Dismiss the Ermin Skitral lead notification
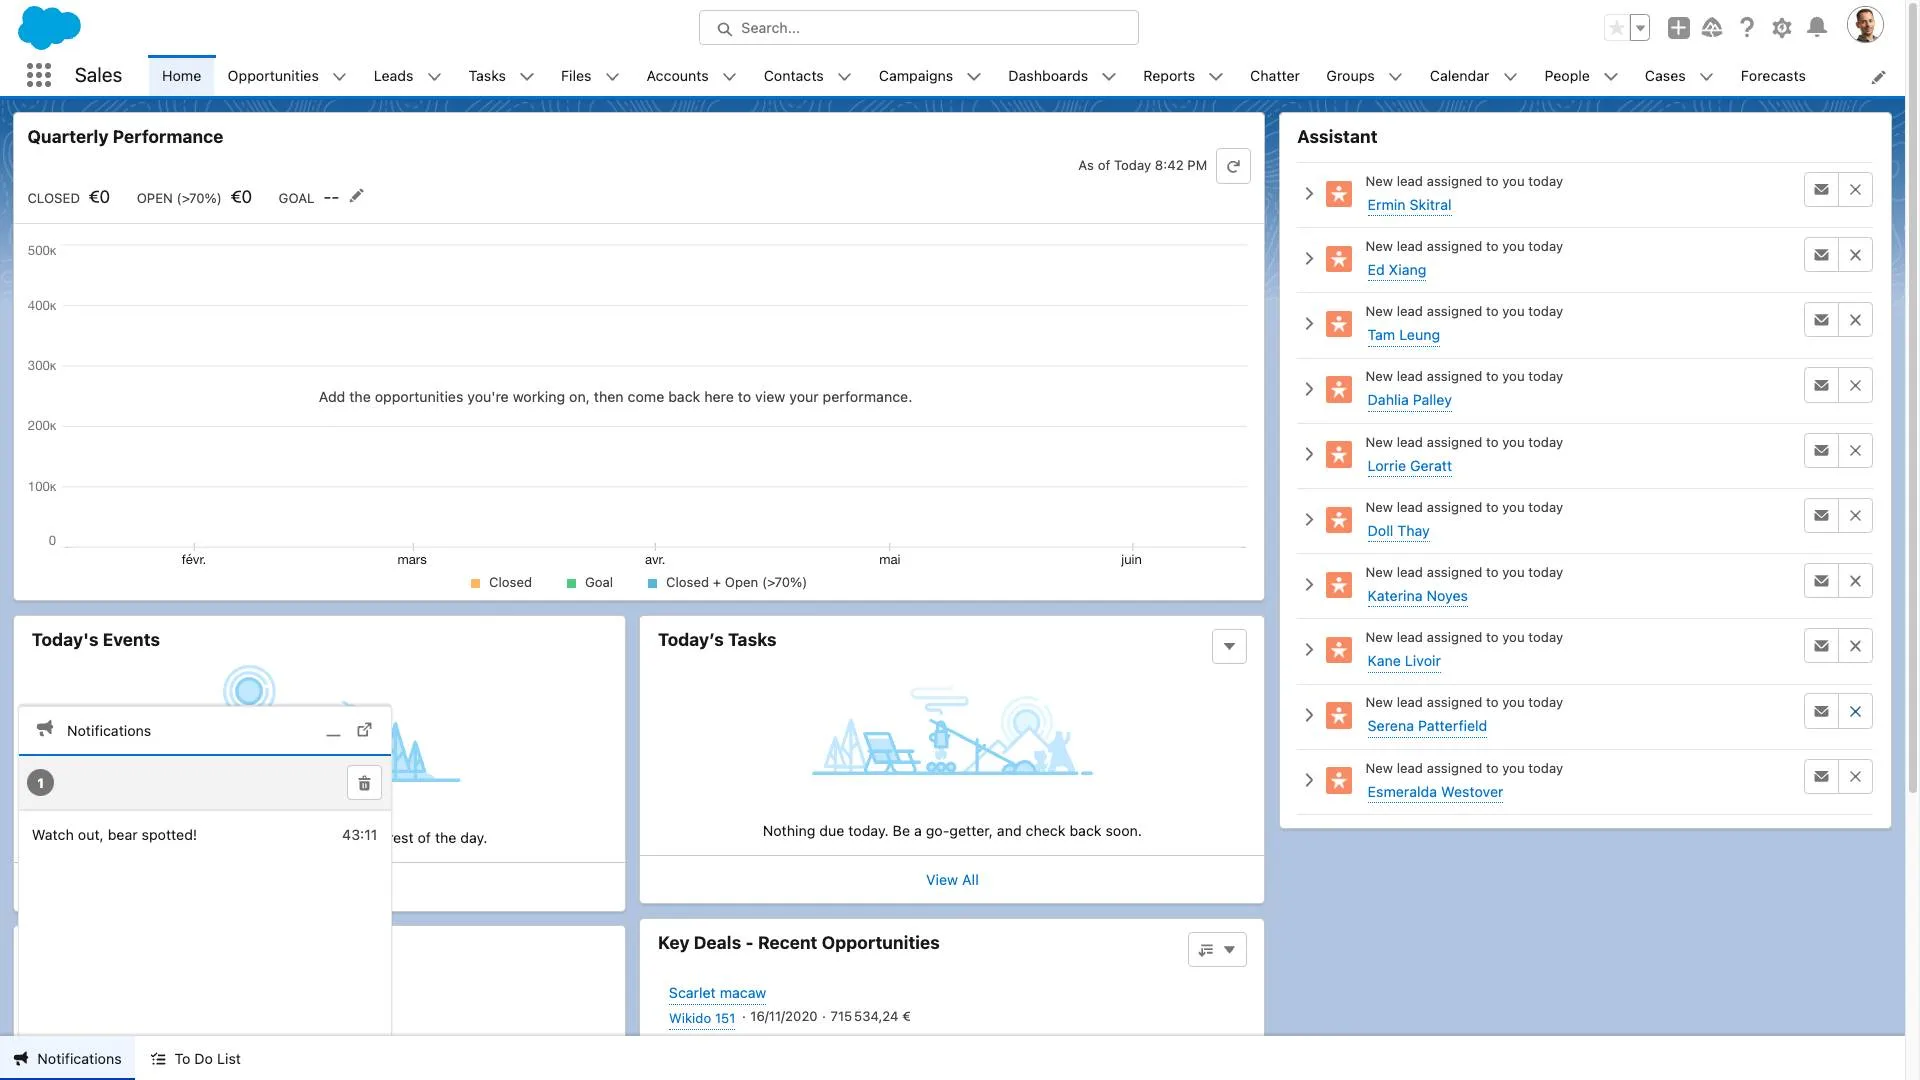The height and width of the screenshot is (1080, 1920). tap(1855, 189)
